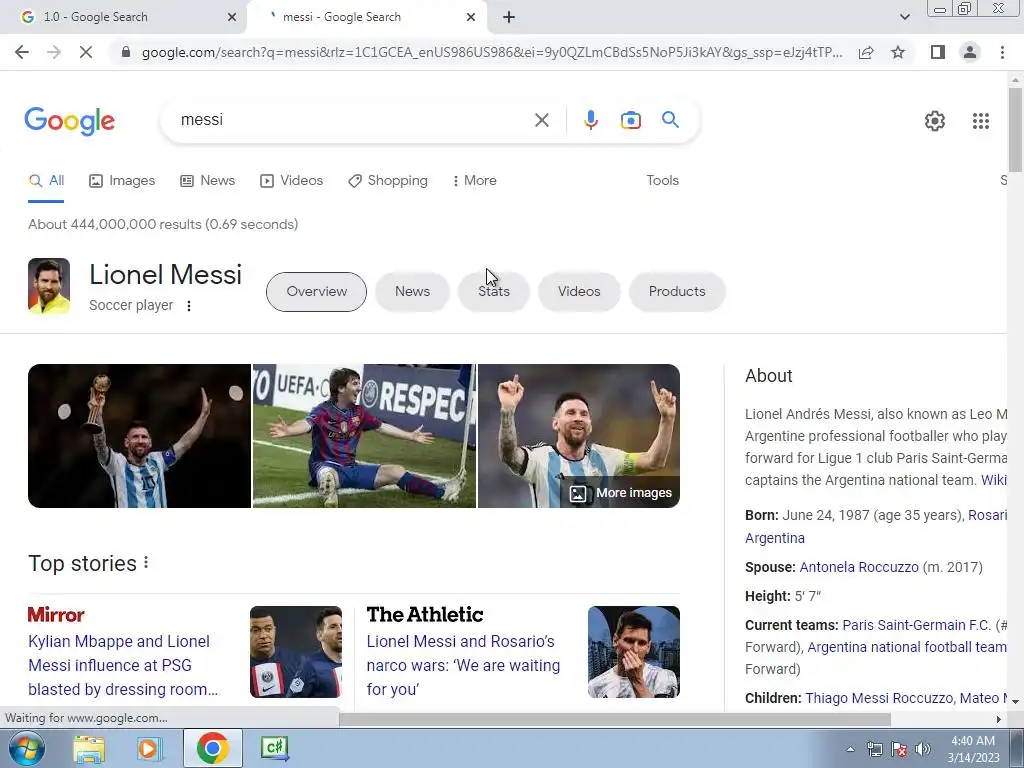Follow the Argentina national football team link

[x=906, y=647]
